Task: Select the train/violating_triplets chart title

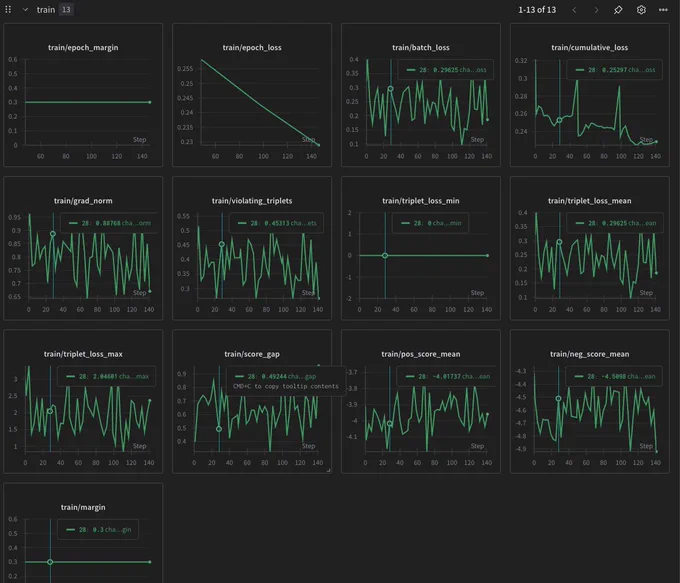Action: click(x=252, y=200)
